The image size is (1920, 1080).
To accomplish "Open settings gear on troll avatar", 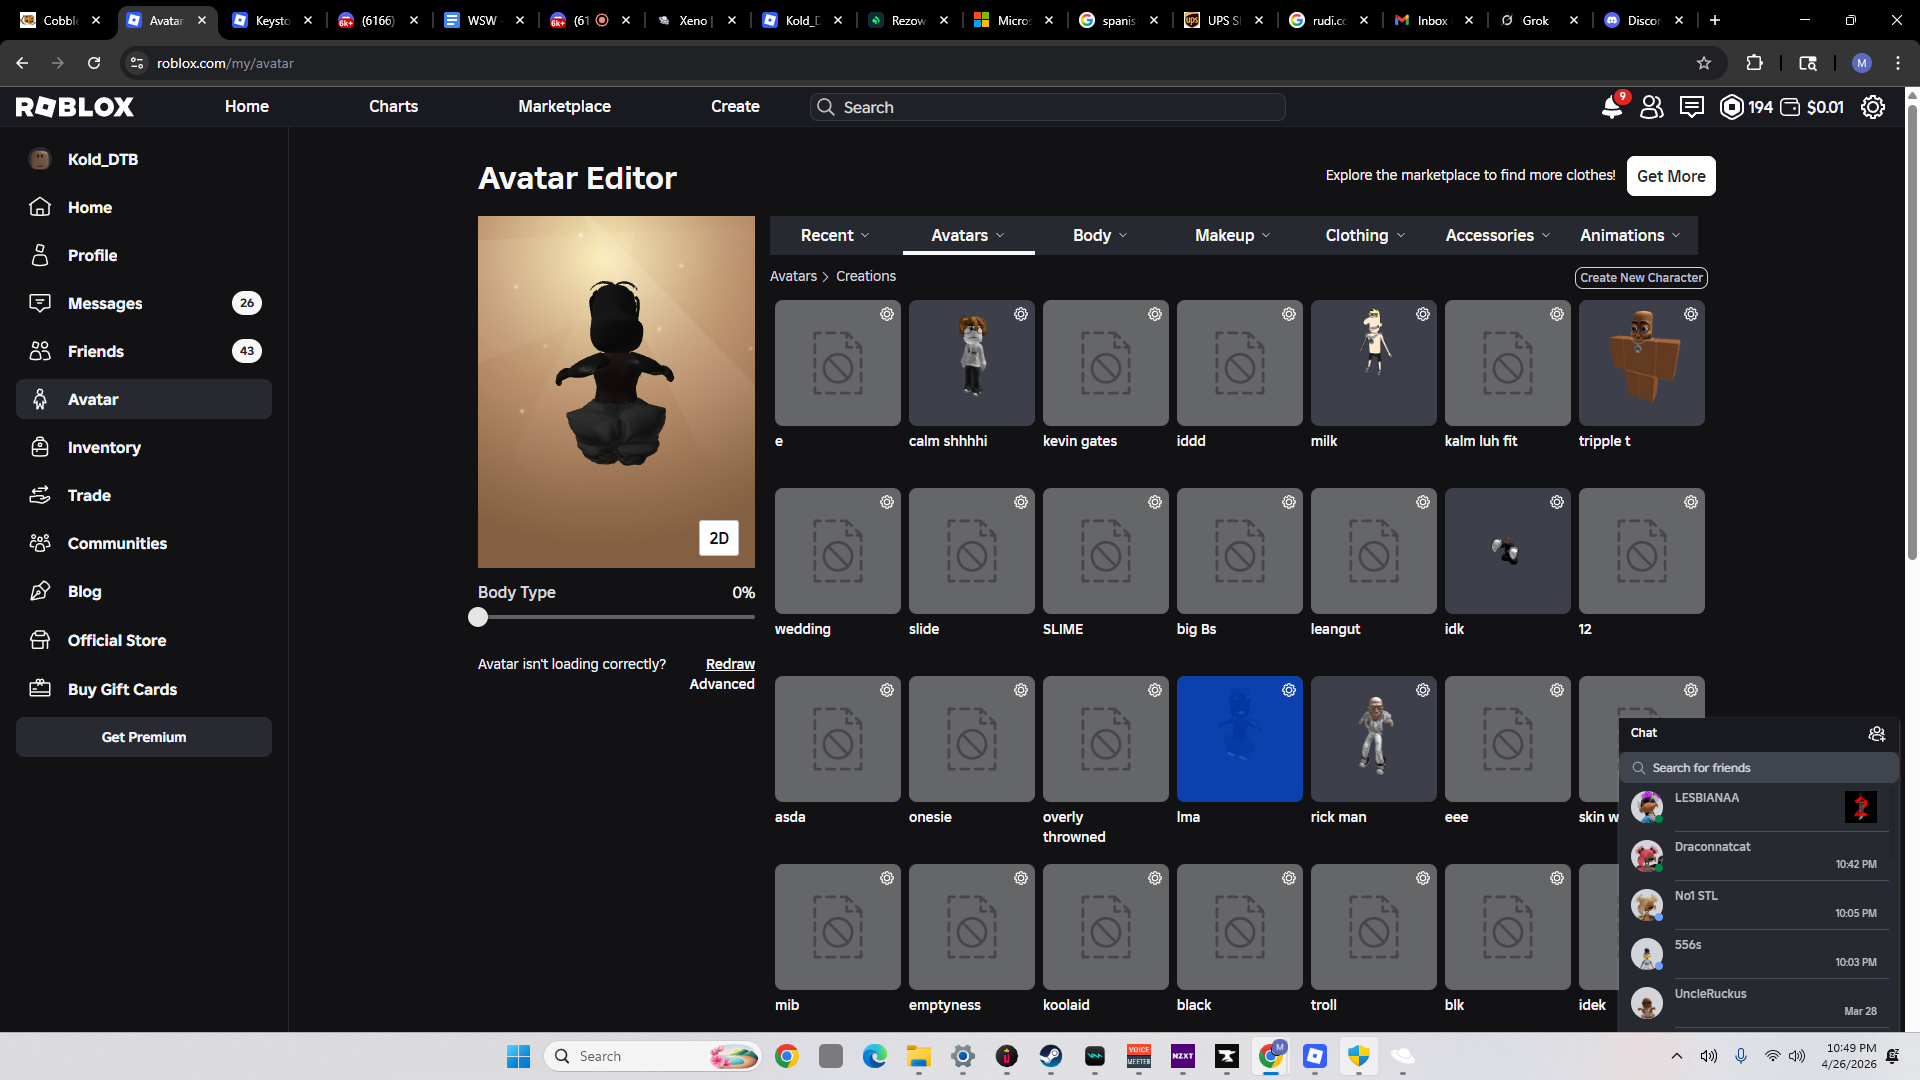I will [x=1423, y=878].
